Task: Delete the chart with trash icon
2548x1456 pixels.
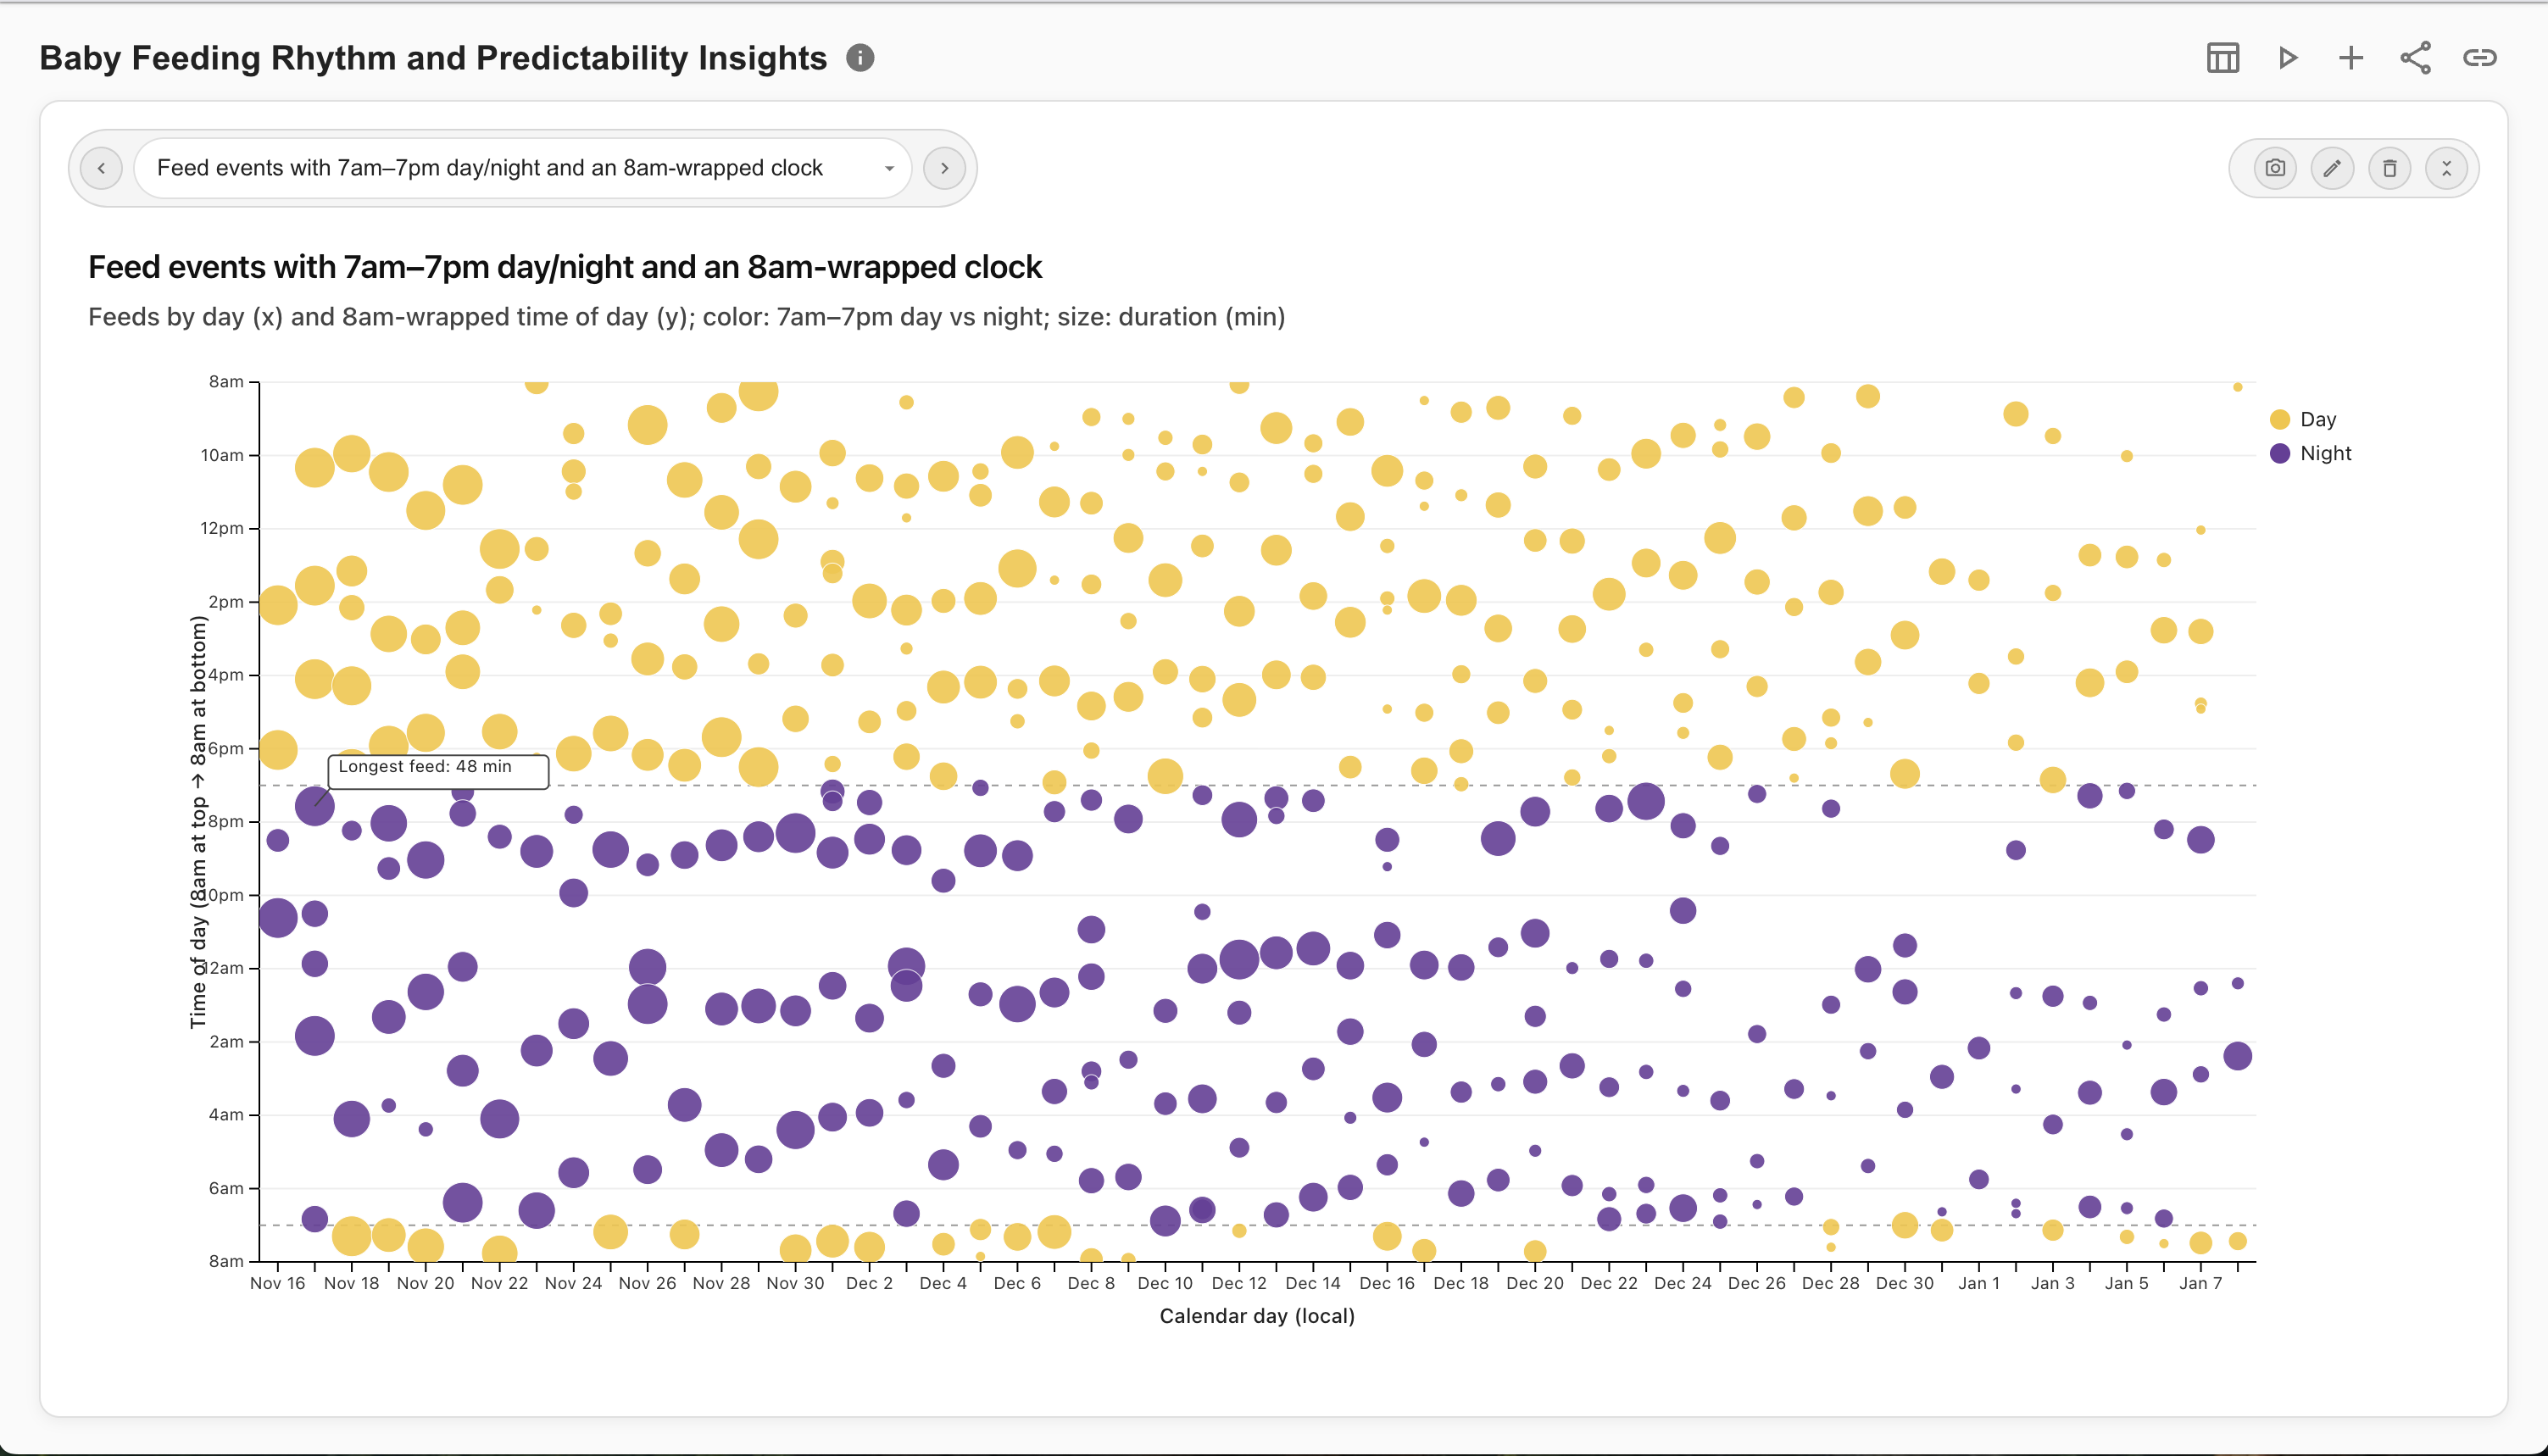Action: (2389, 168)
